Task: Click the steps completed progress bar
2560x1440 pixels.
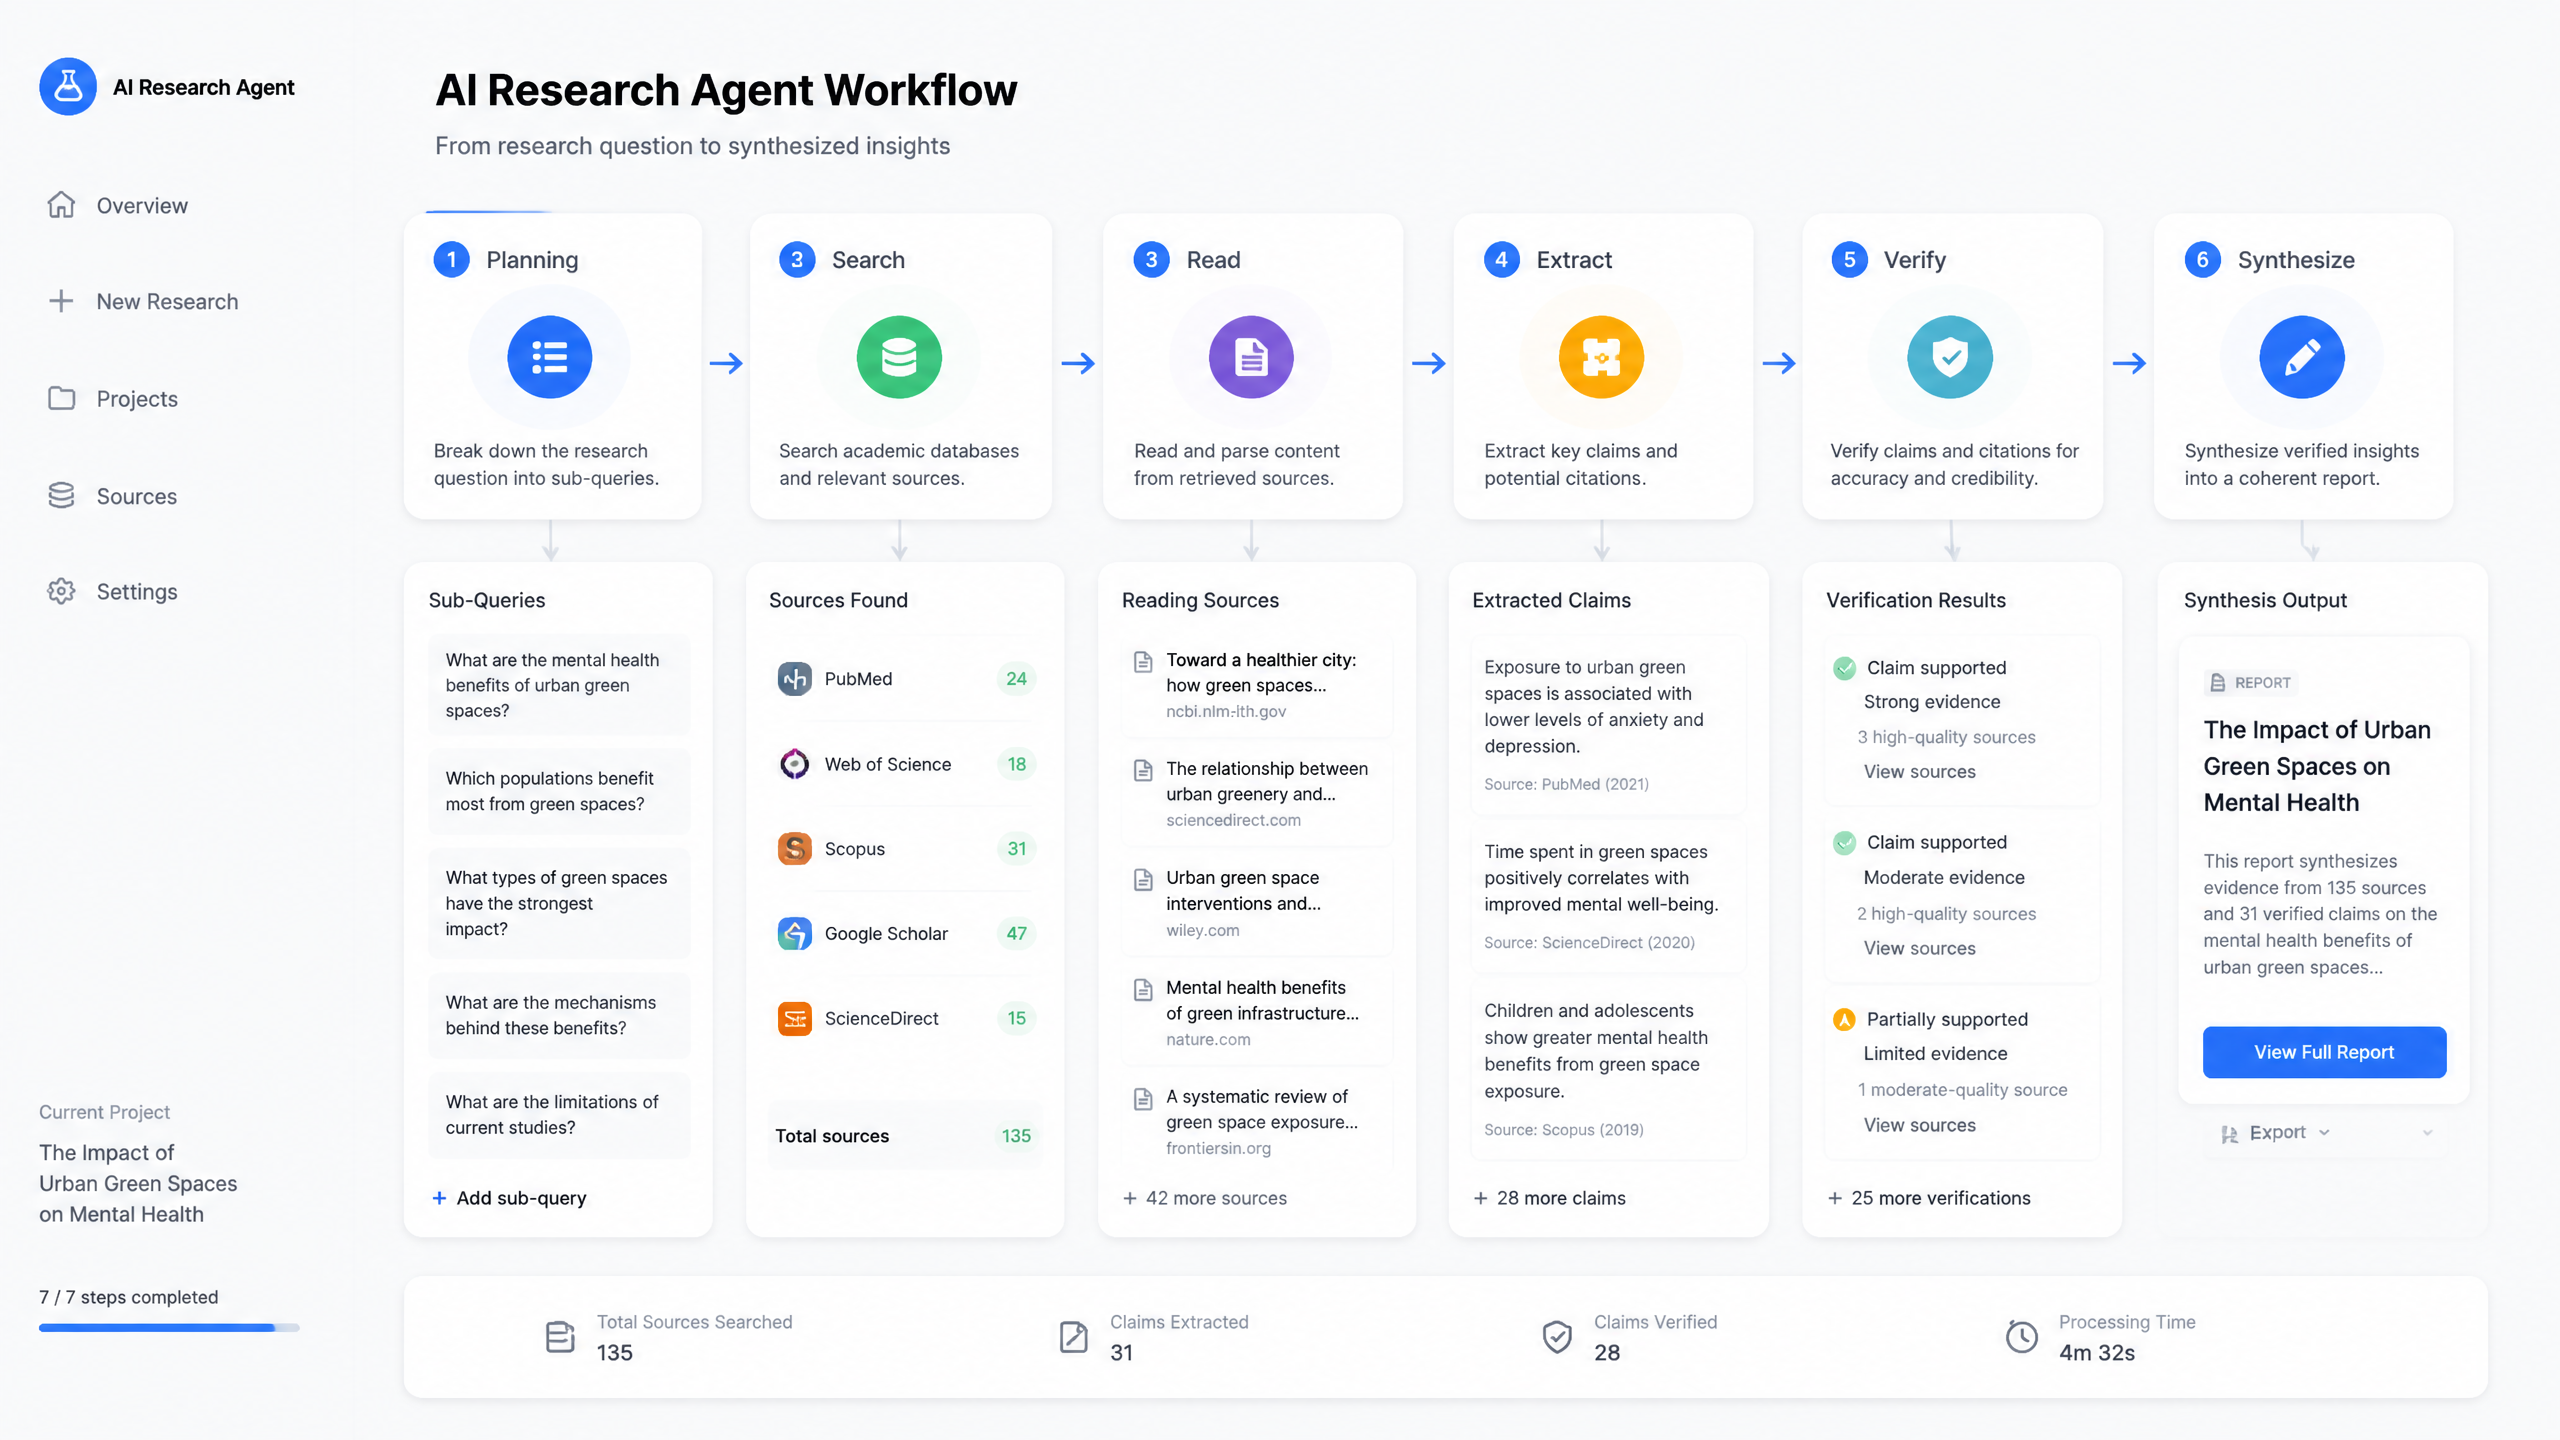Action: click(169, 1328)
